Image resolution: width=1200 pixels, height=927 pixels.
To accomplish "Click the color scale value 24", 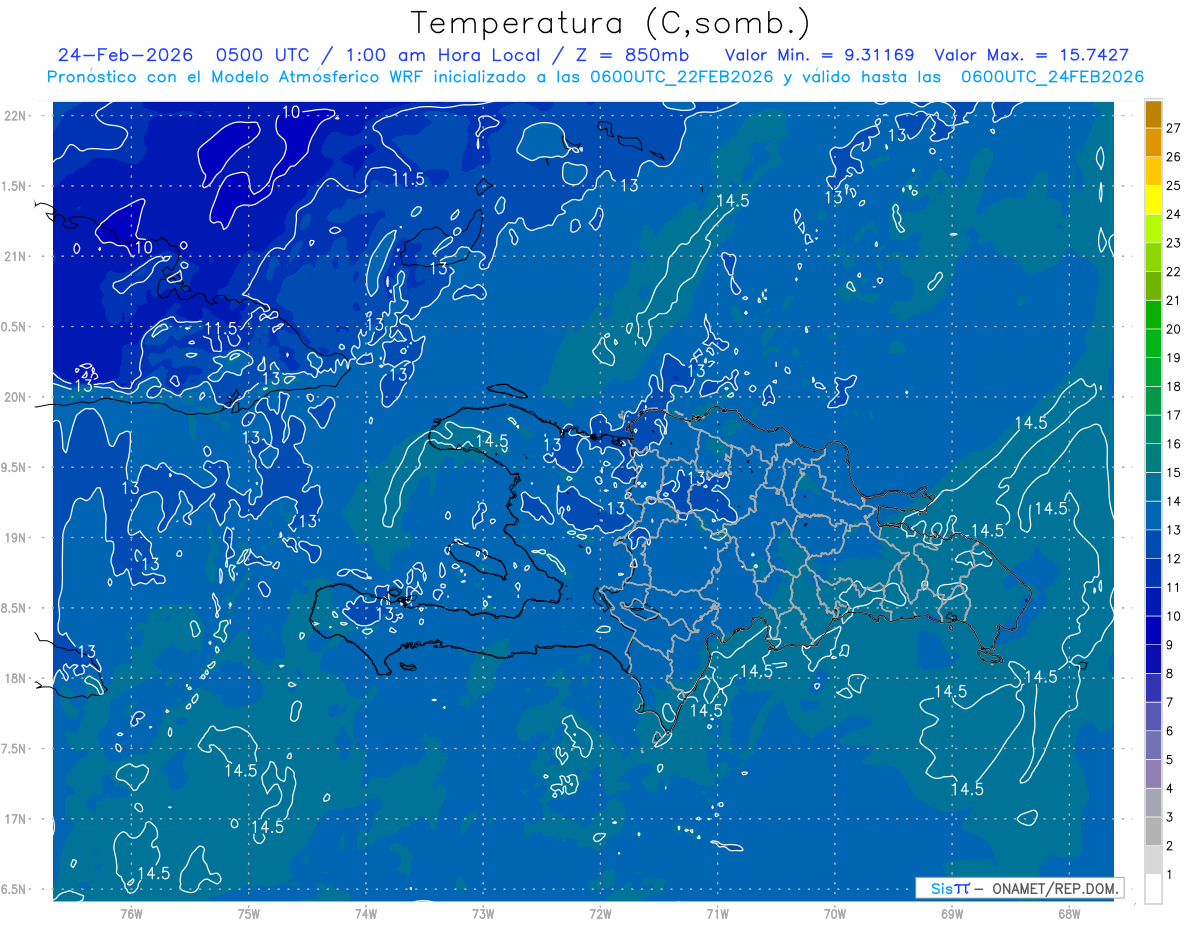I will click(1173, 214).
